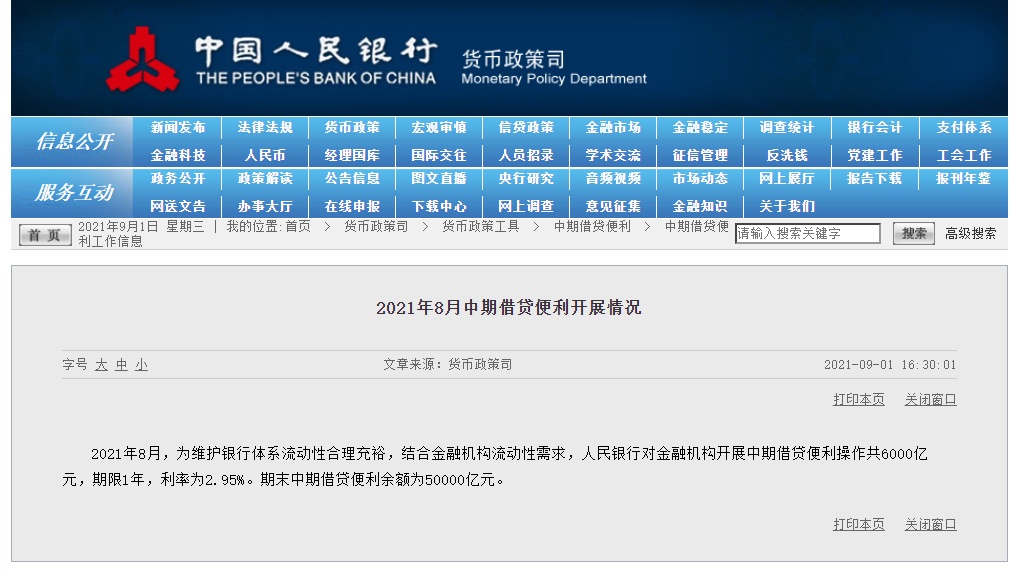This screenshot has height=575, width=1024.
Task: Follow the 货币政策工具 breadcrumb link
Action: 481,227
